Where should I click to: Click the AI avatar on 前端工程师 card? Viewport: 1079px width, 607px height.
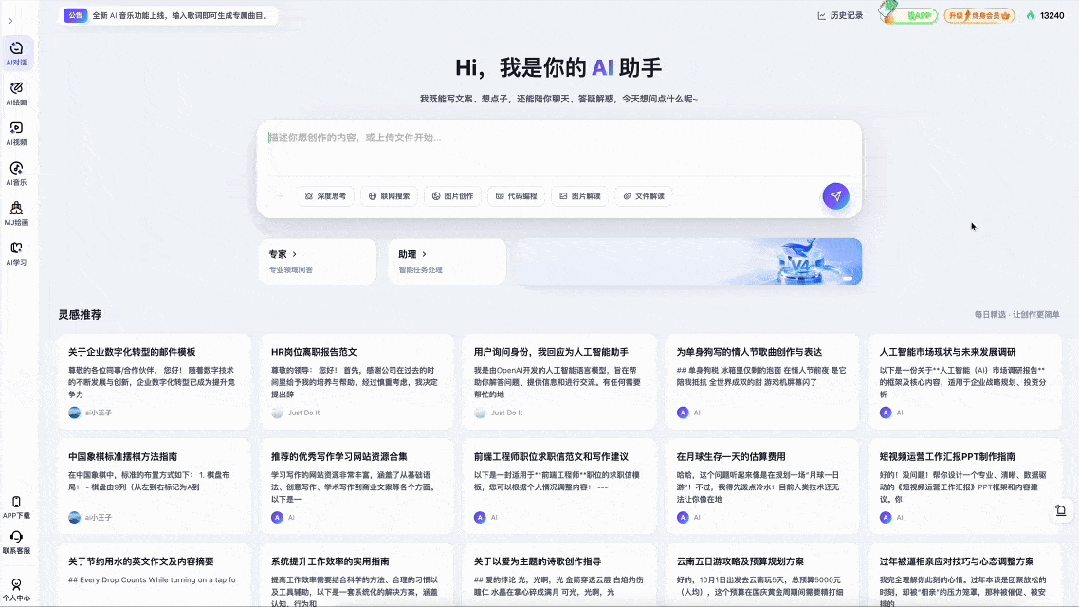point(480,518)
